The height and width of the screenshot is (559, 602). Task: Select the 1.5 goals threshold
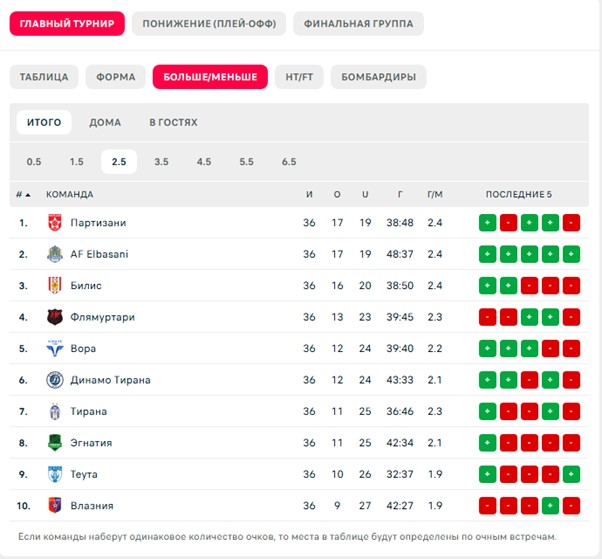[x=76, y=162]
